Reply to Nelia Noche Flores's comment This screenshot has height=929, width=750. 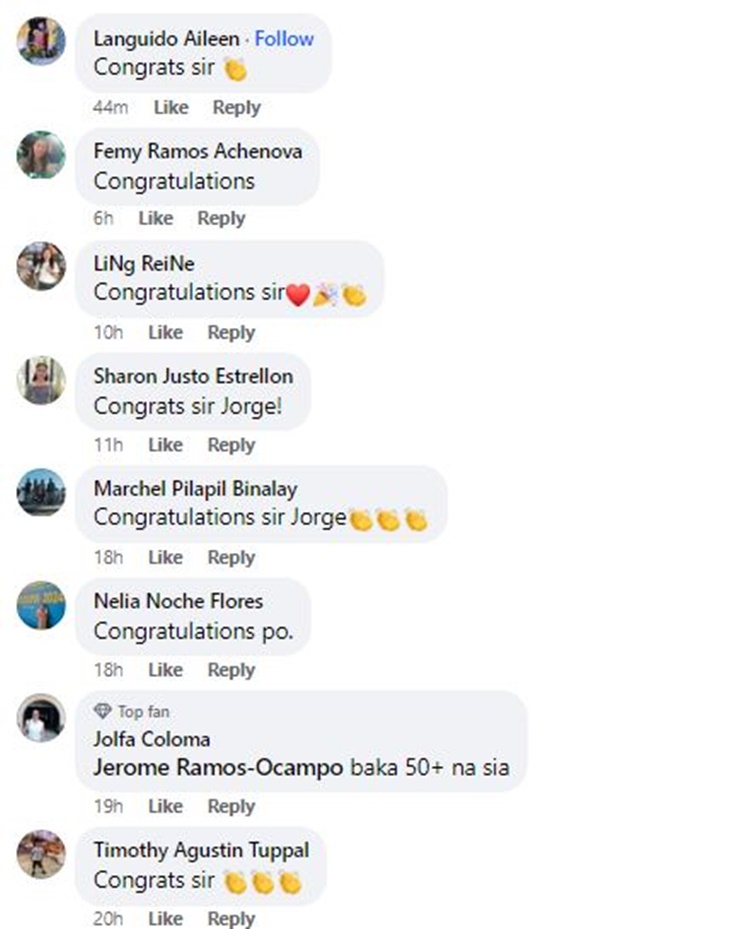tap(231, 669)
